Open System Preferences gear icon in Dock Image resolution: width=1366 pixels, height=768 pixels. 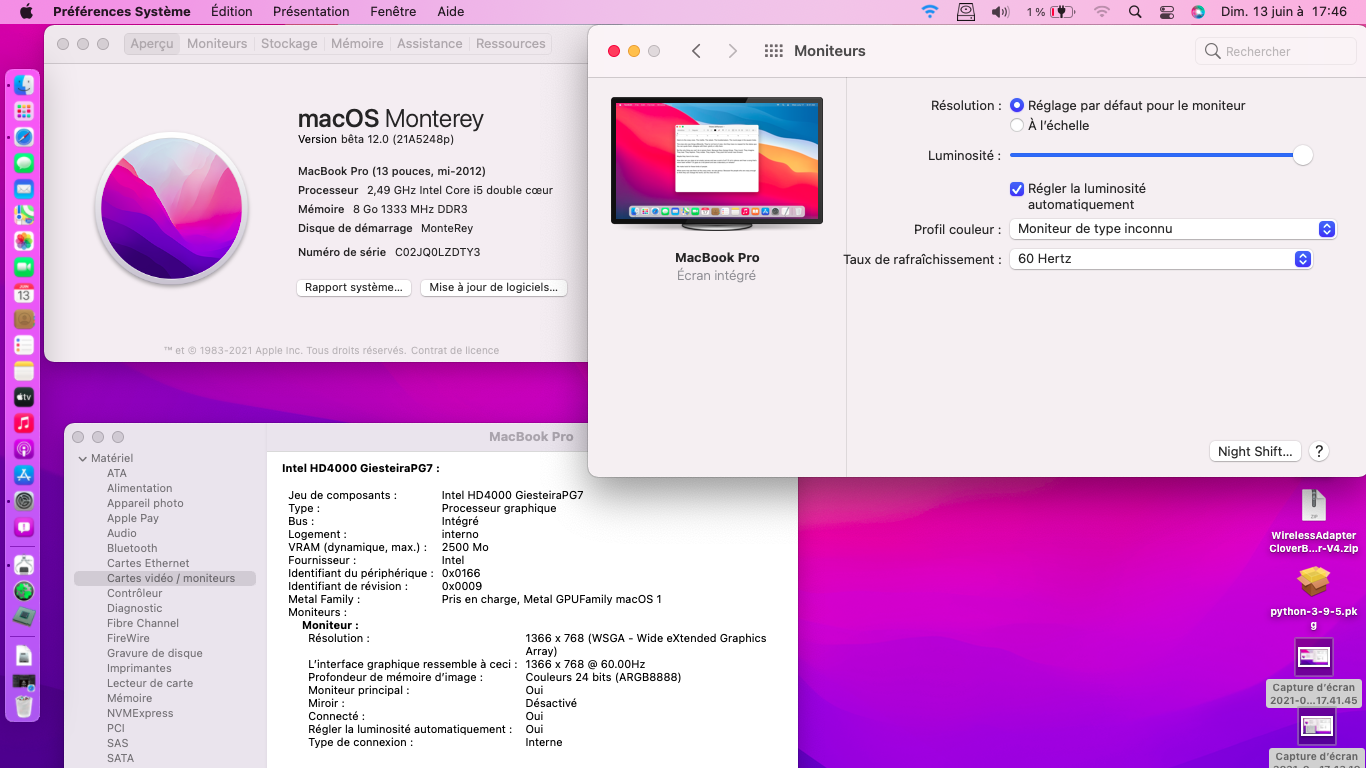(24, 501)
